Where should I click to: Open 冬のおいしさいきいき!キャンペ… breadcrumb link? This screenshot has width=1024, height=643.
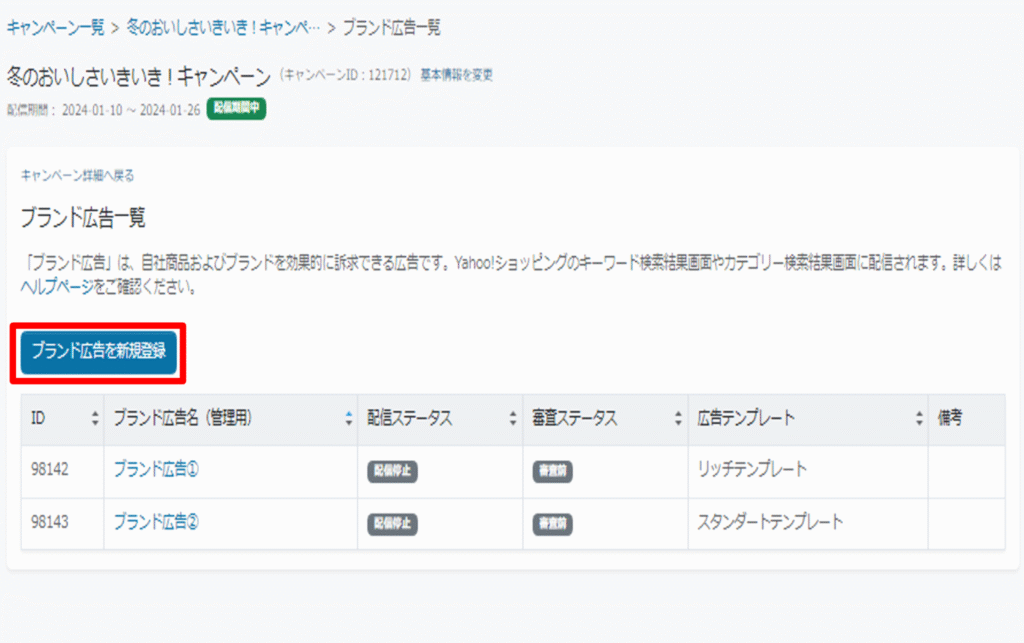click(223, 27)
